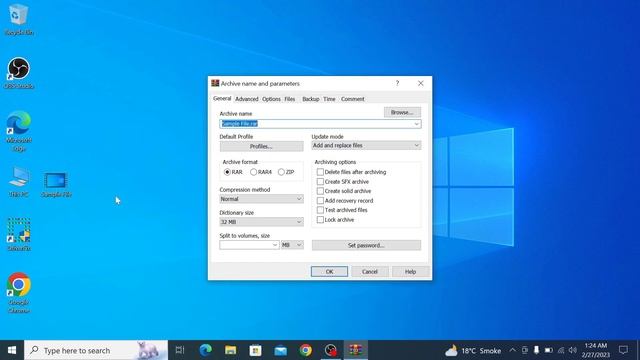Select the desktop shortcut above Google Chrome
The image size is (640, 360).
18,234
